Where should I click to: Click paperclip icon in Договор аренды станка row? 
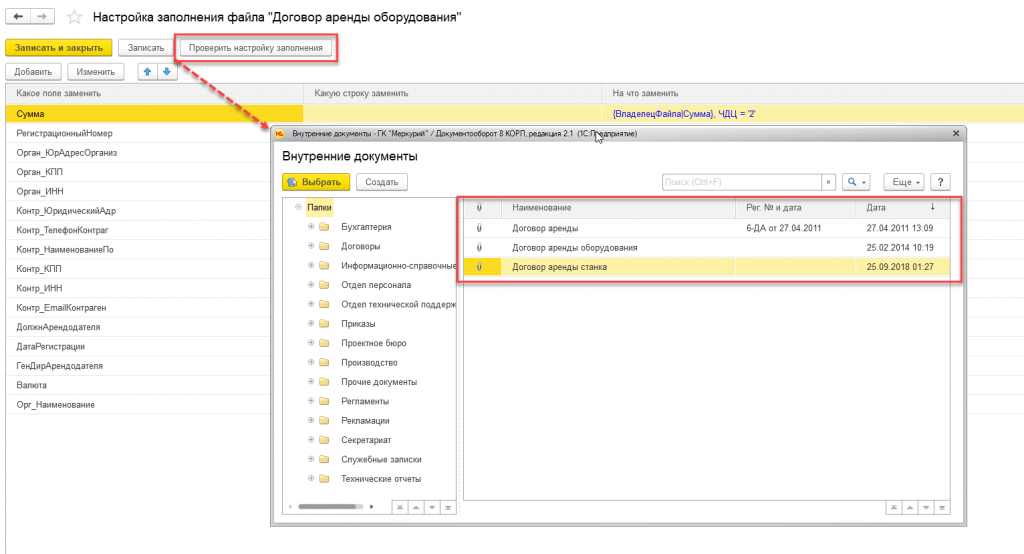point(479,267)
